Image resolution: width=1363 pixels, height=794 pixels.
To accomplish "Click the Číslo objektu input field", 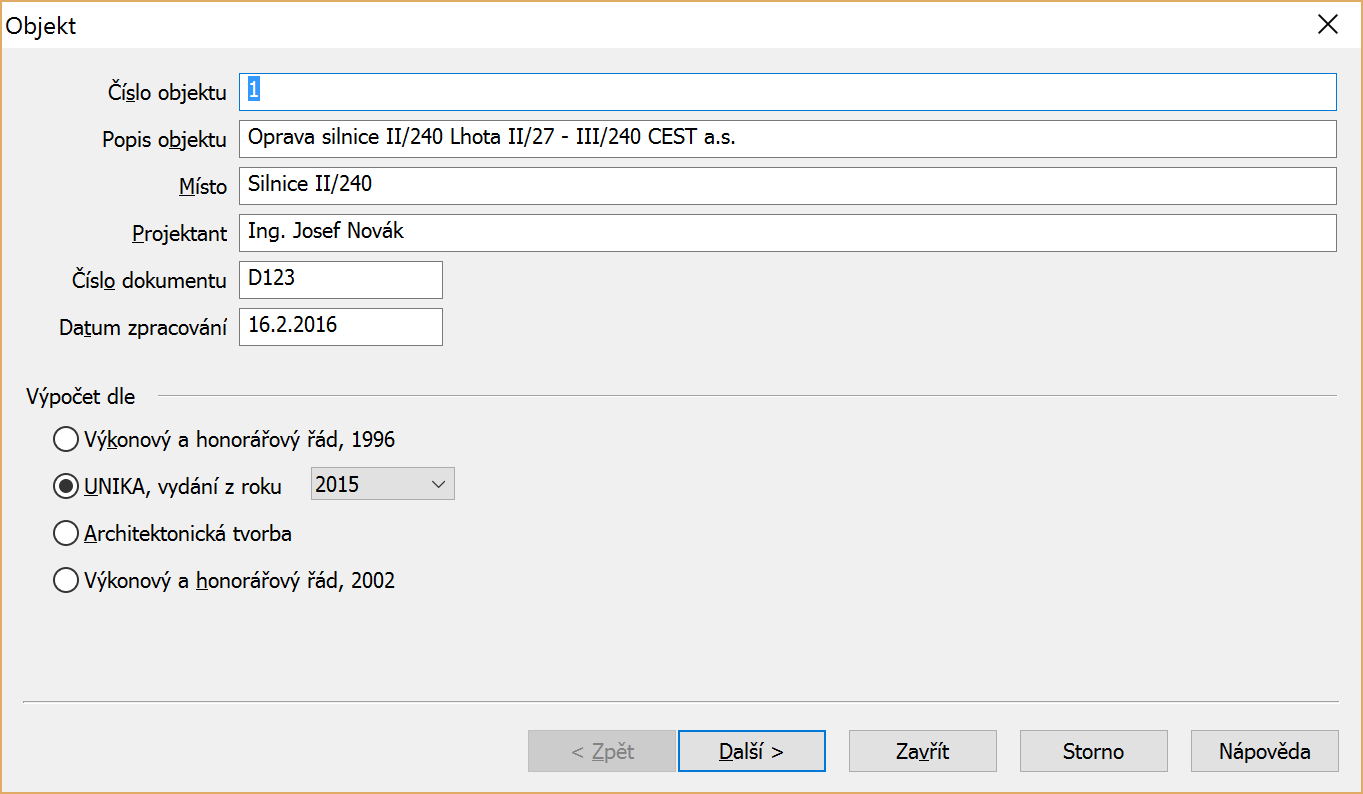I will (x=787, y=92).
